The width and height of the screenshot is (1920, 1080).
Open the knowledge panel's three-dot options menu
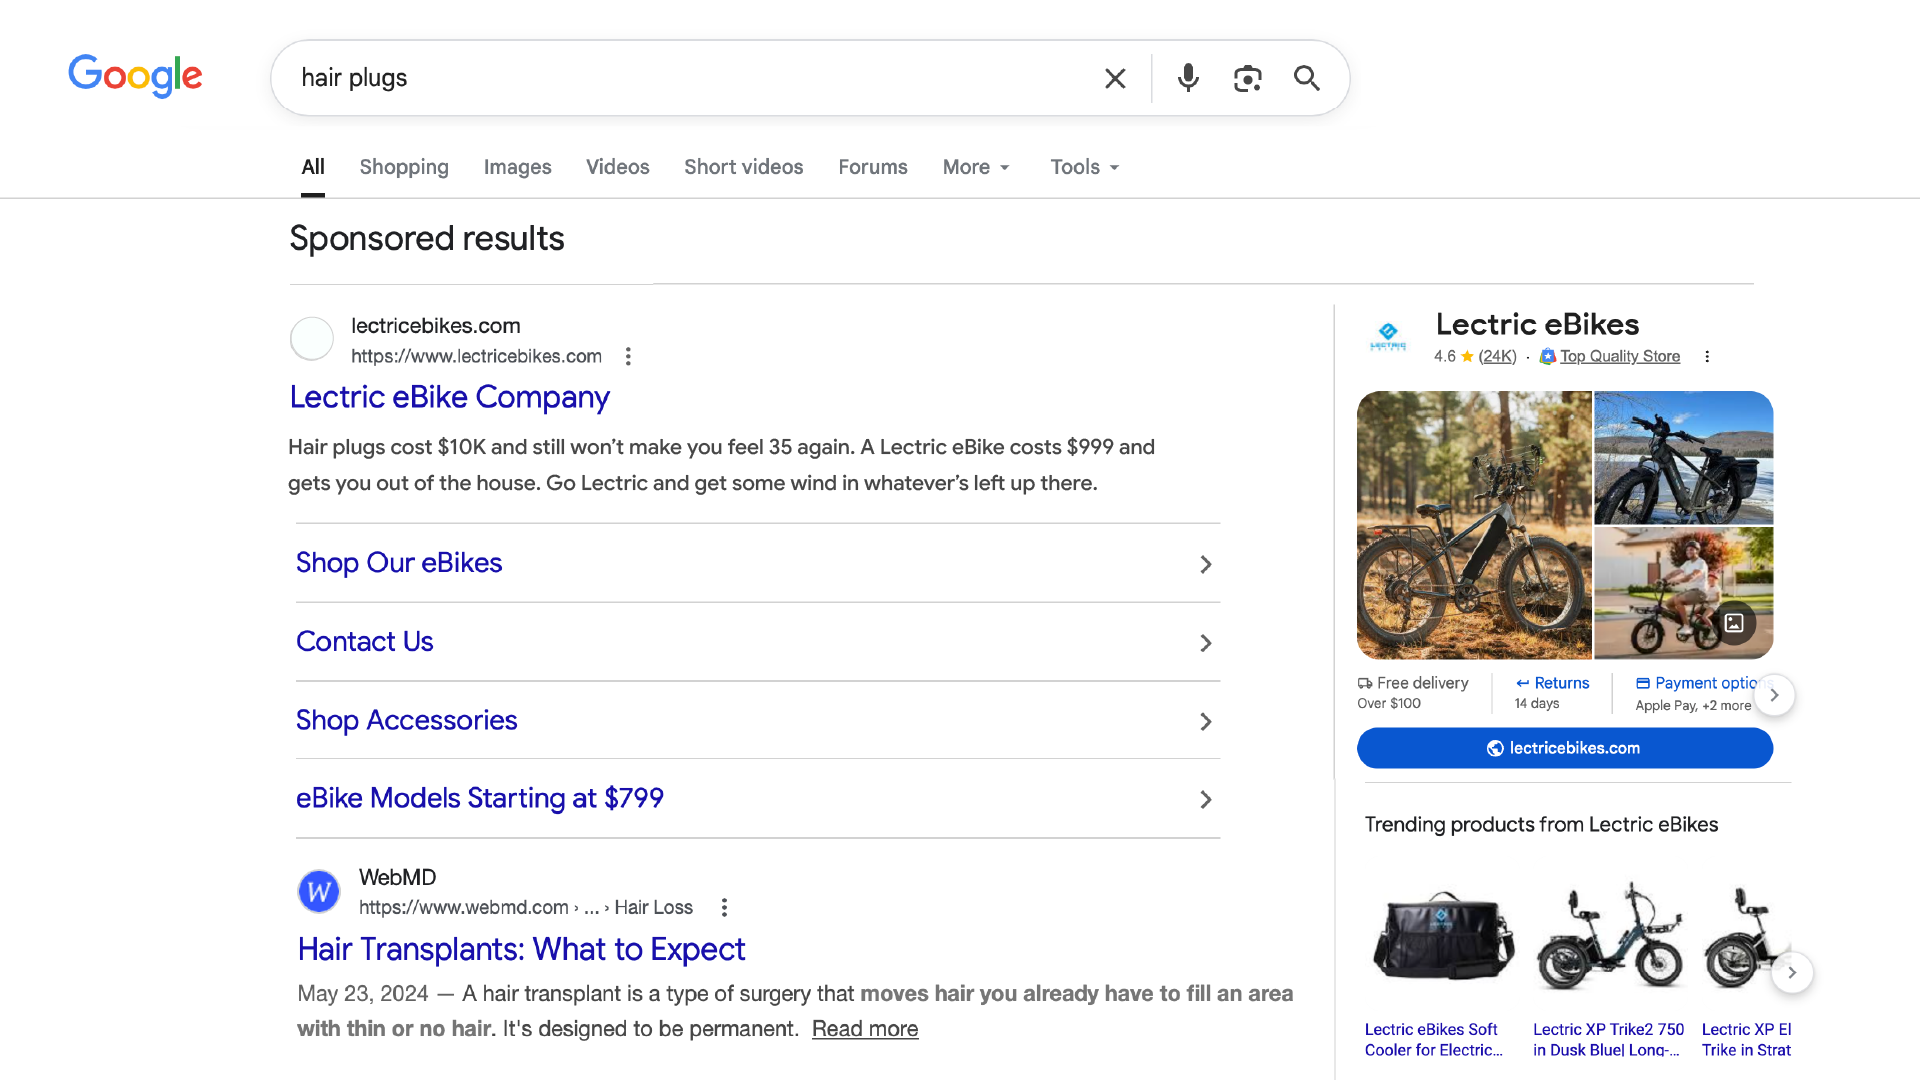point(1708,356)
